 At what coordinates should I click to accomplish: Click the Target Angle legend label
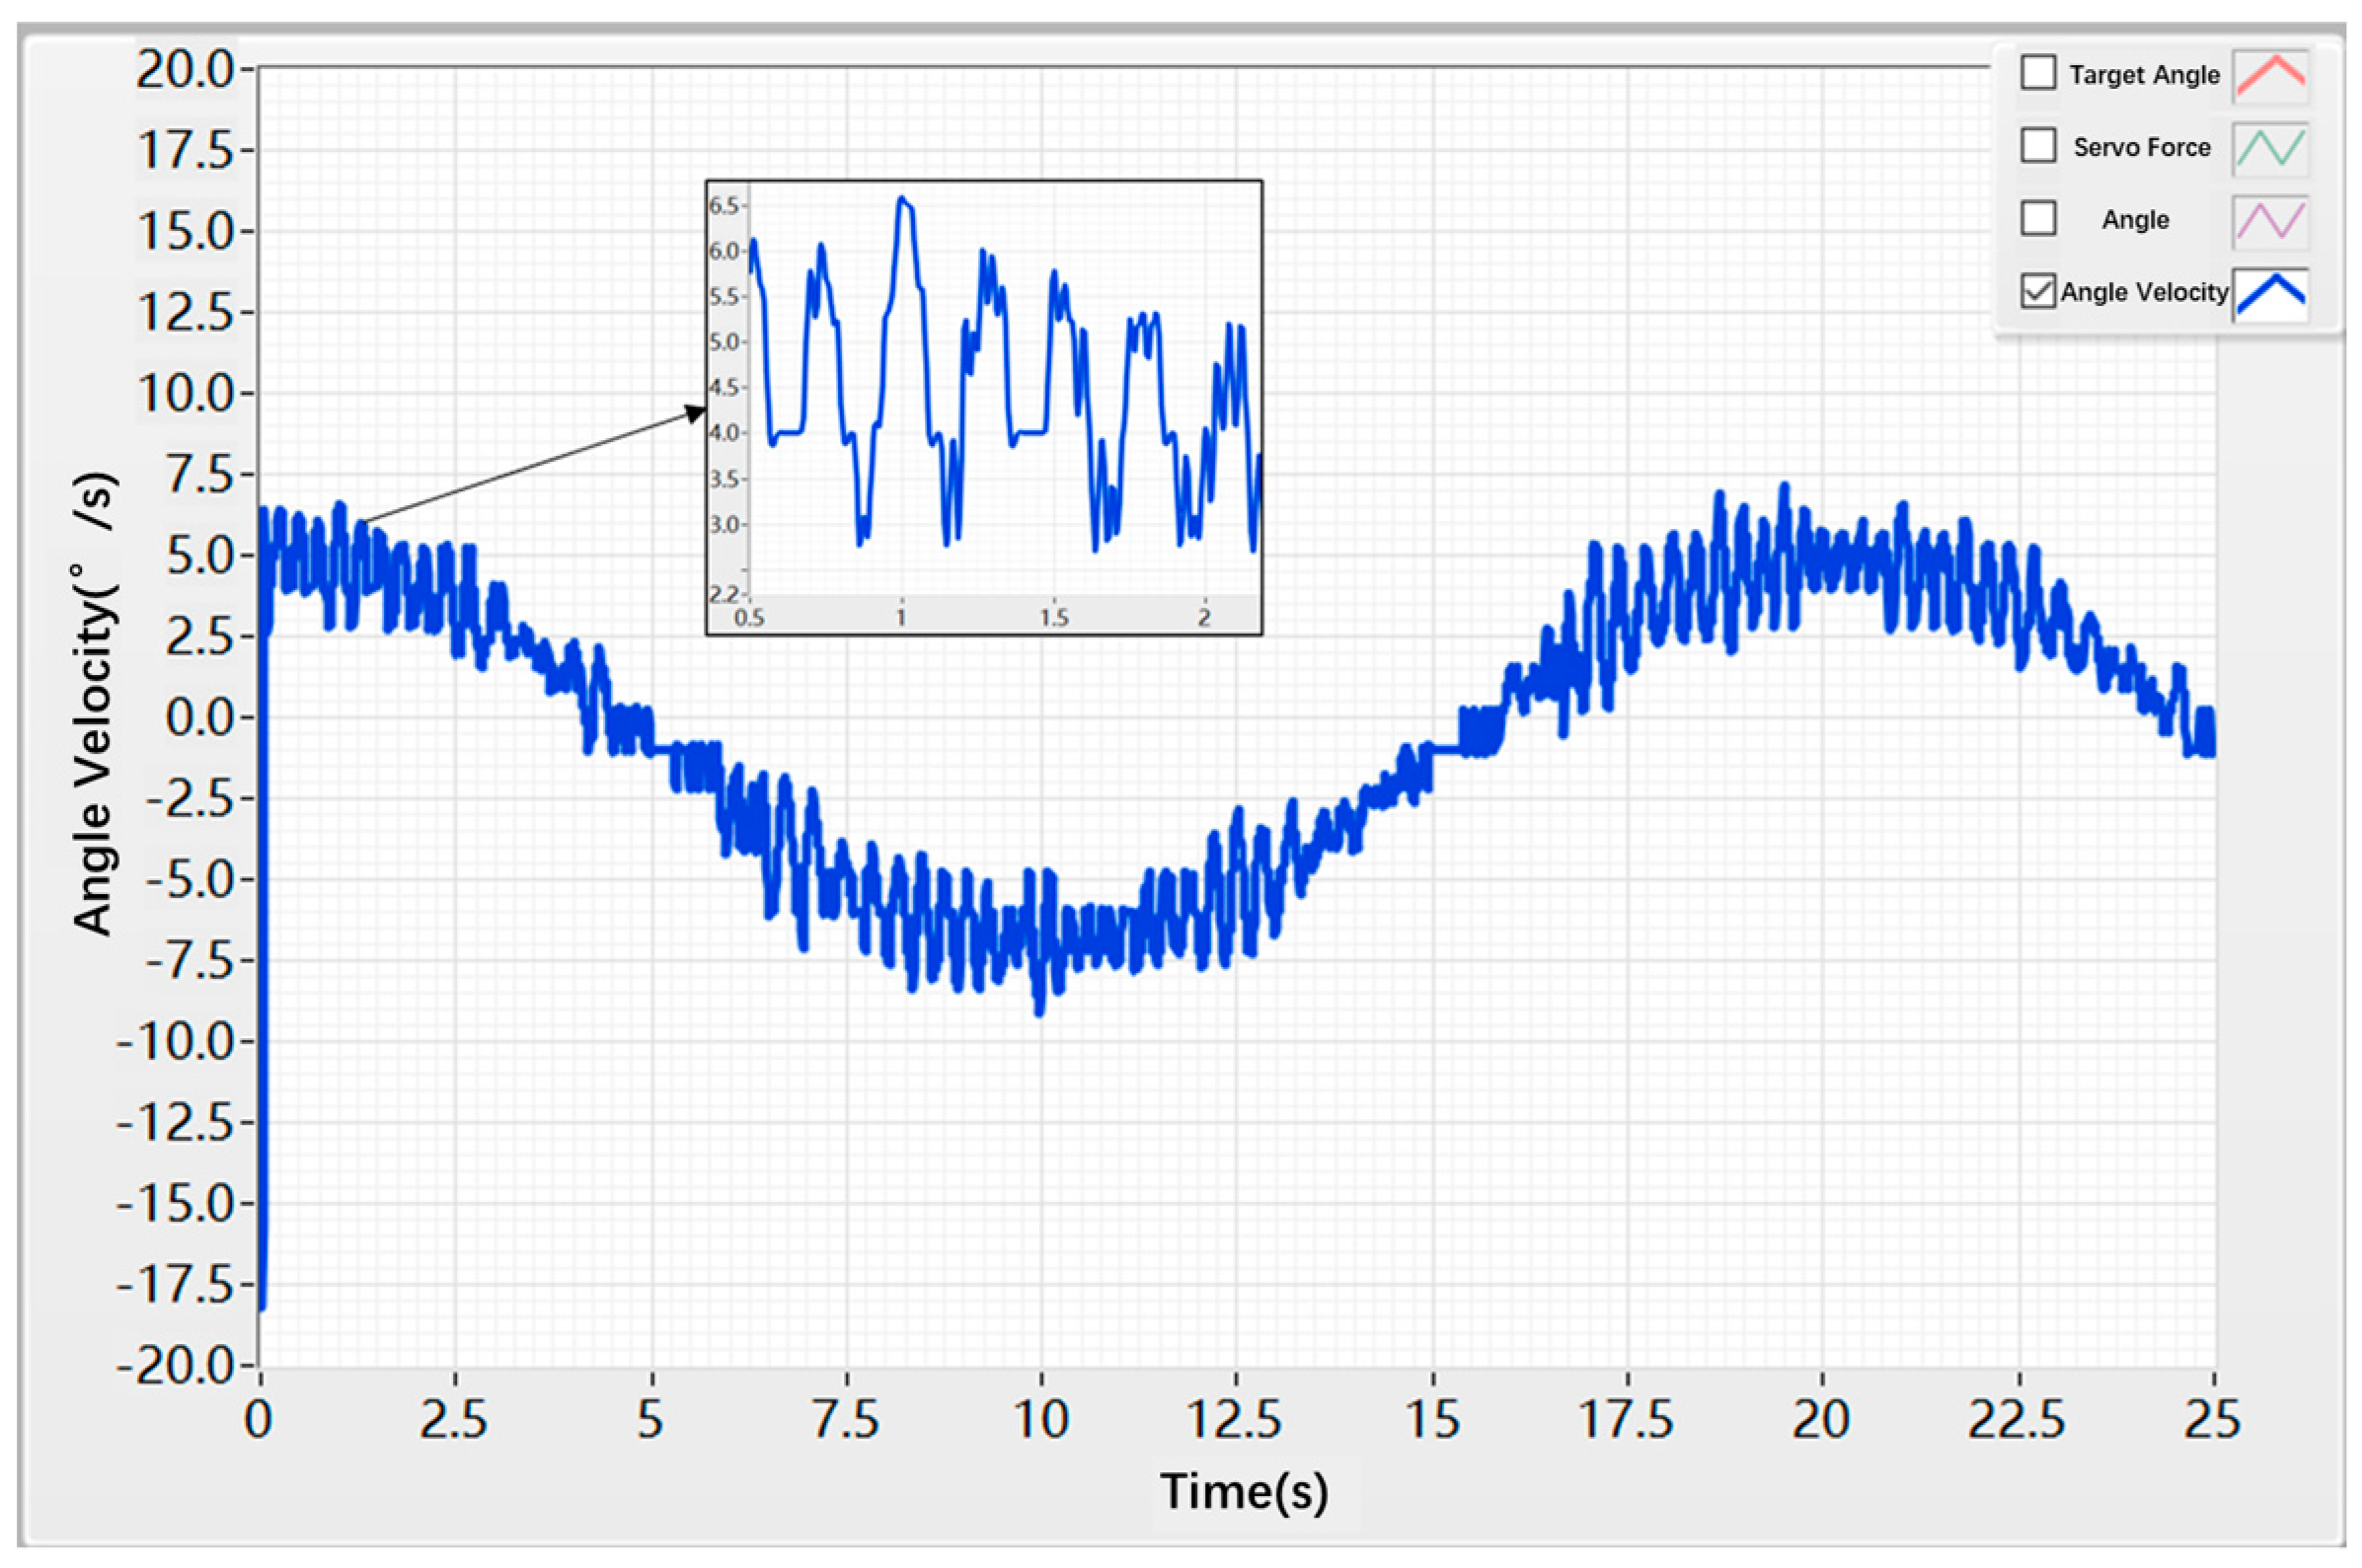point(2144,75)
